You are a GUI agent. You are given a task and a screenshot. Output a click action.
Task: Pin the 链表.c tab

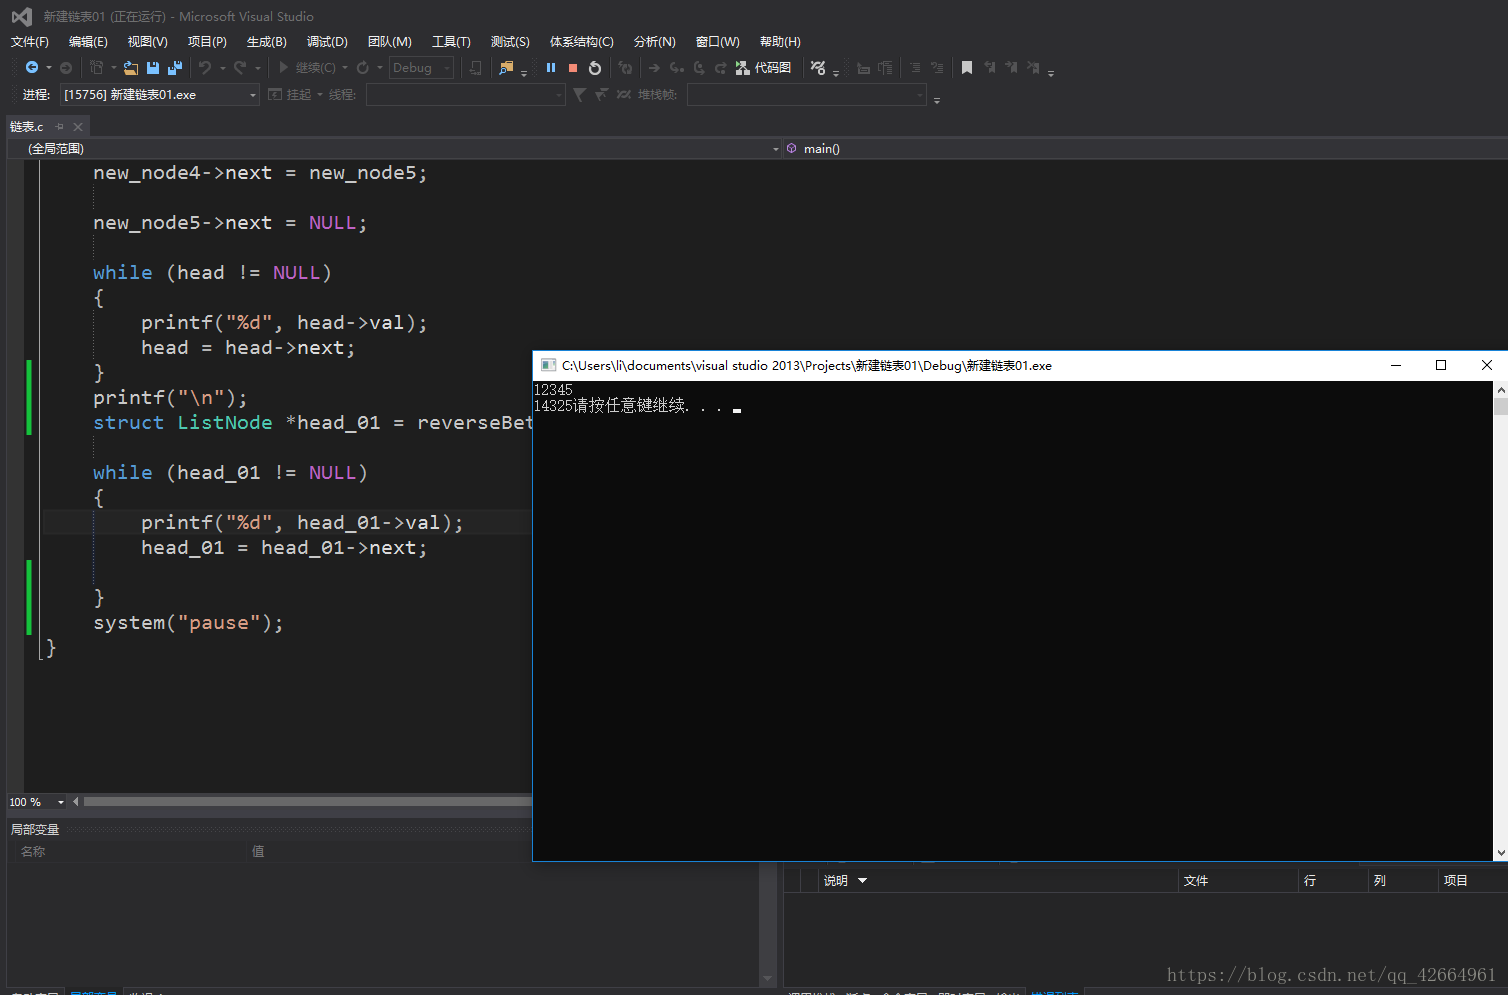pos(60,126)
